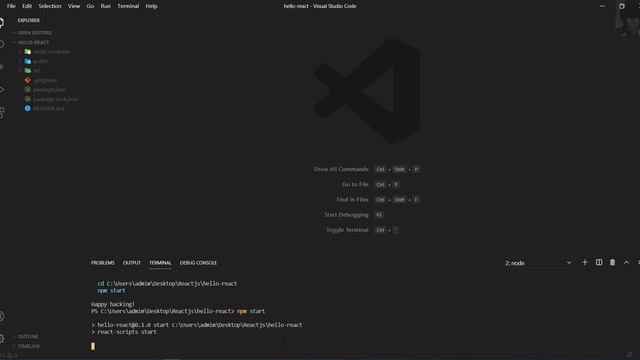Open the Source Control view
This screenshot has height=360, width=640.
pyautogui.click(x=2, y=67)
